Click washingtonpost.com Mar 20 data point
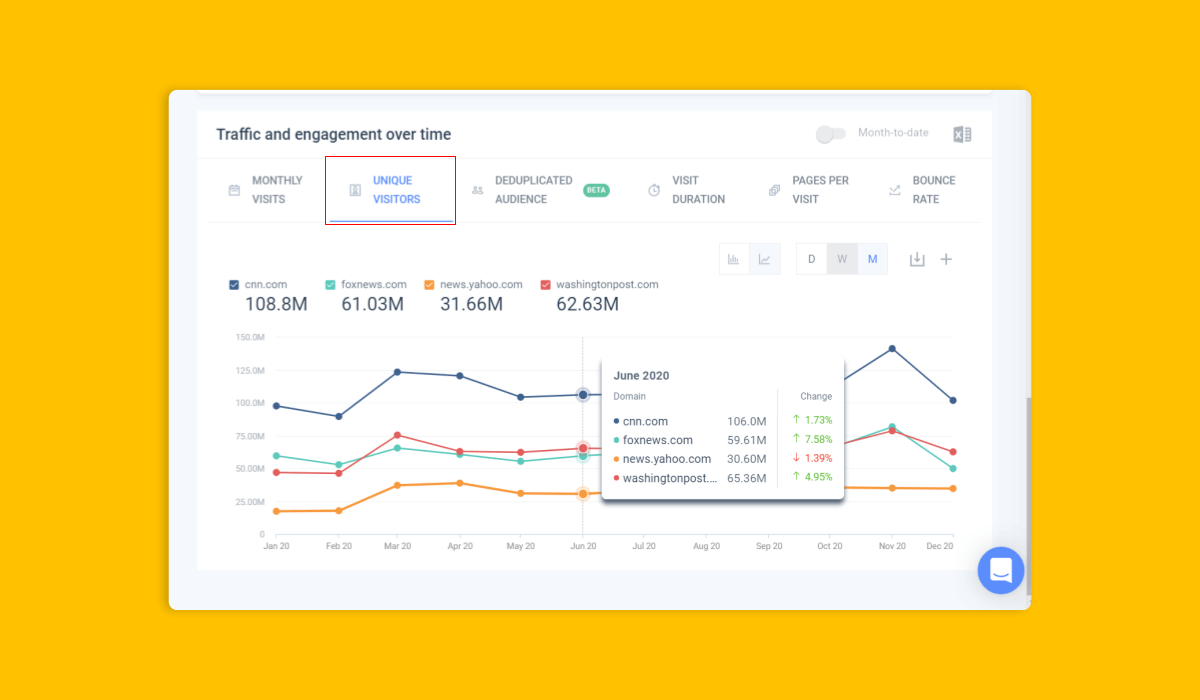 pos(397,435)
